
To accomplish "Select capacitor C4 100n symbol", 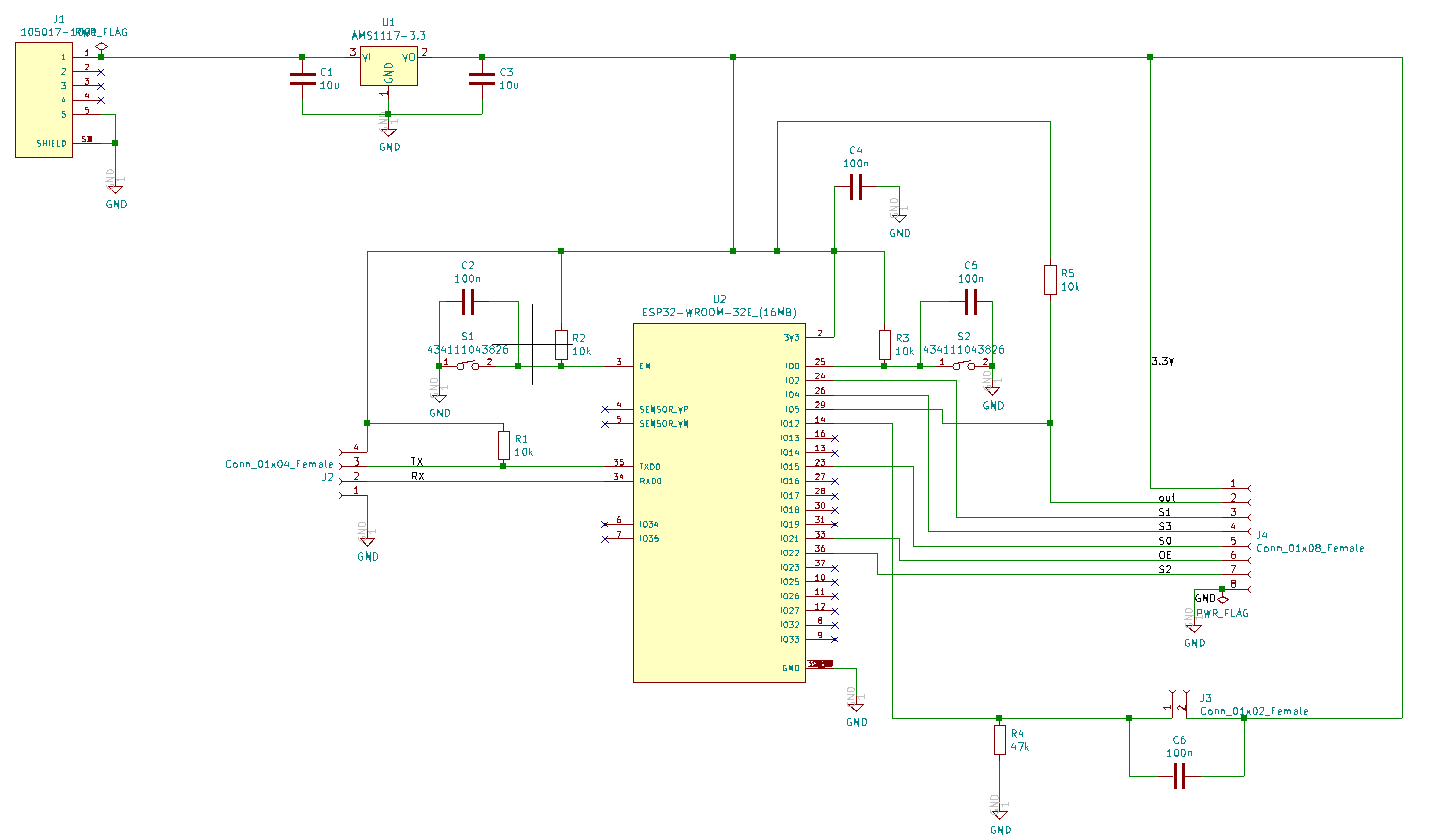I will tap(856, 187).
